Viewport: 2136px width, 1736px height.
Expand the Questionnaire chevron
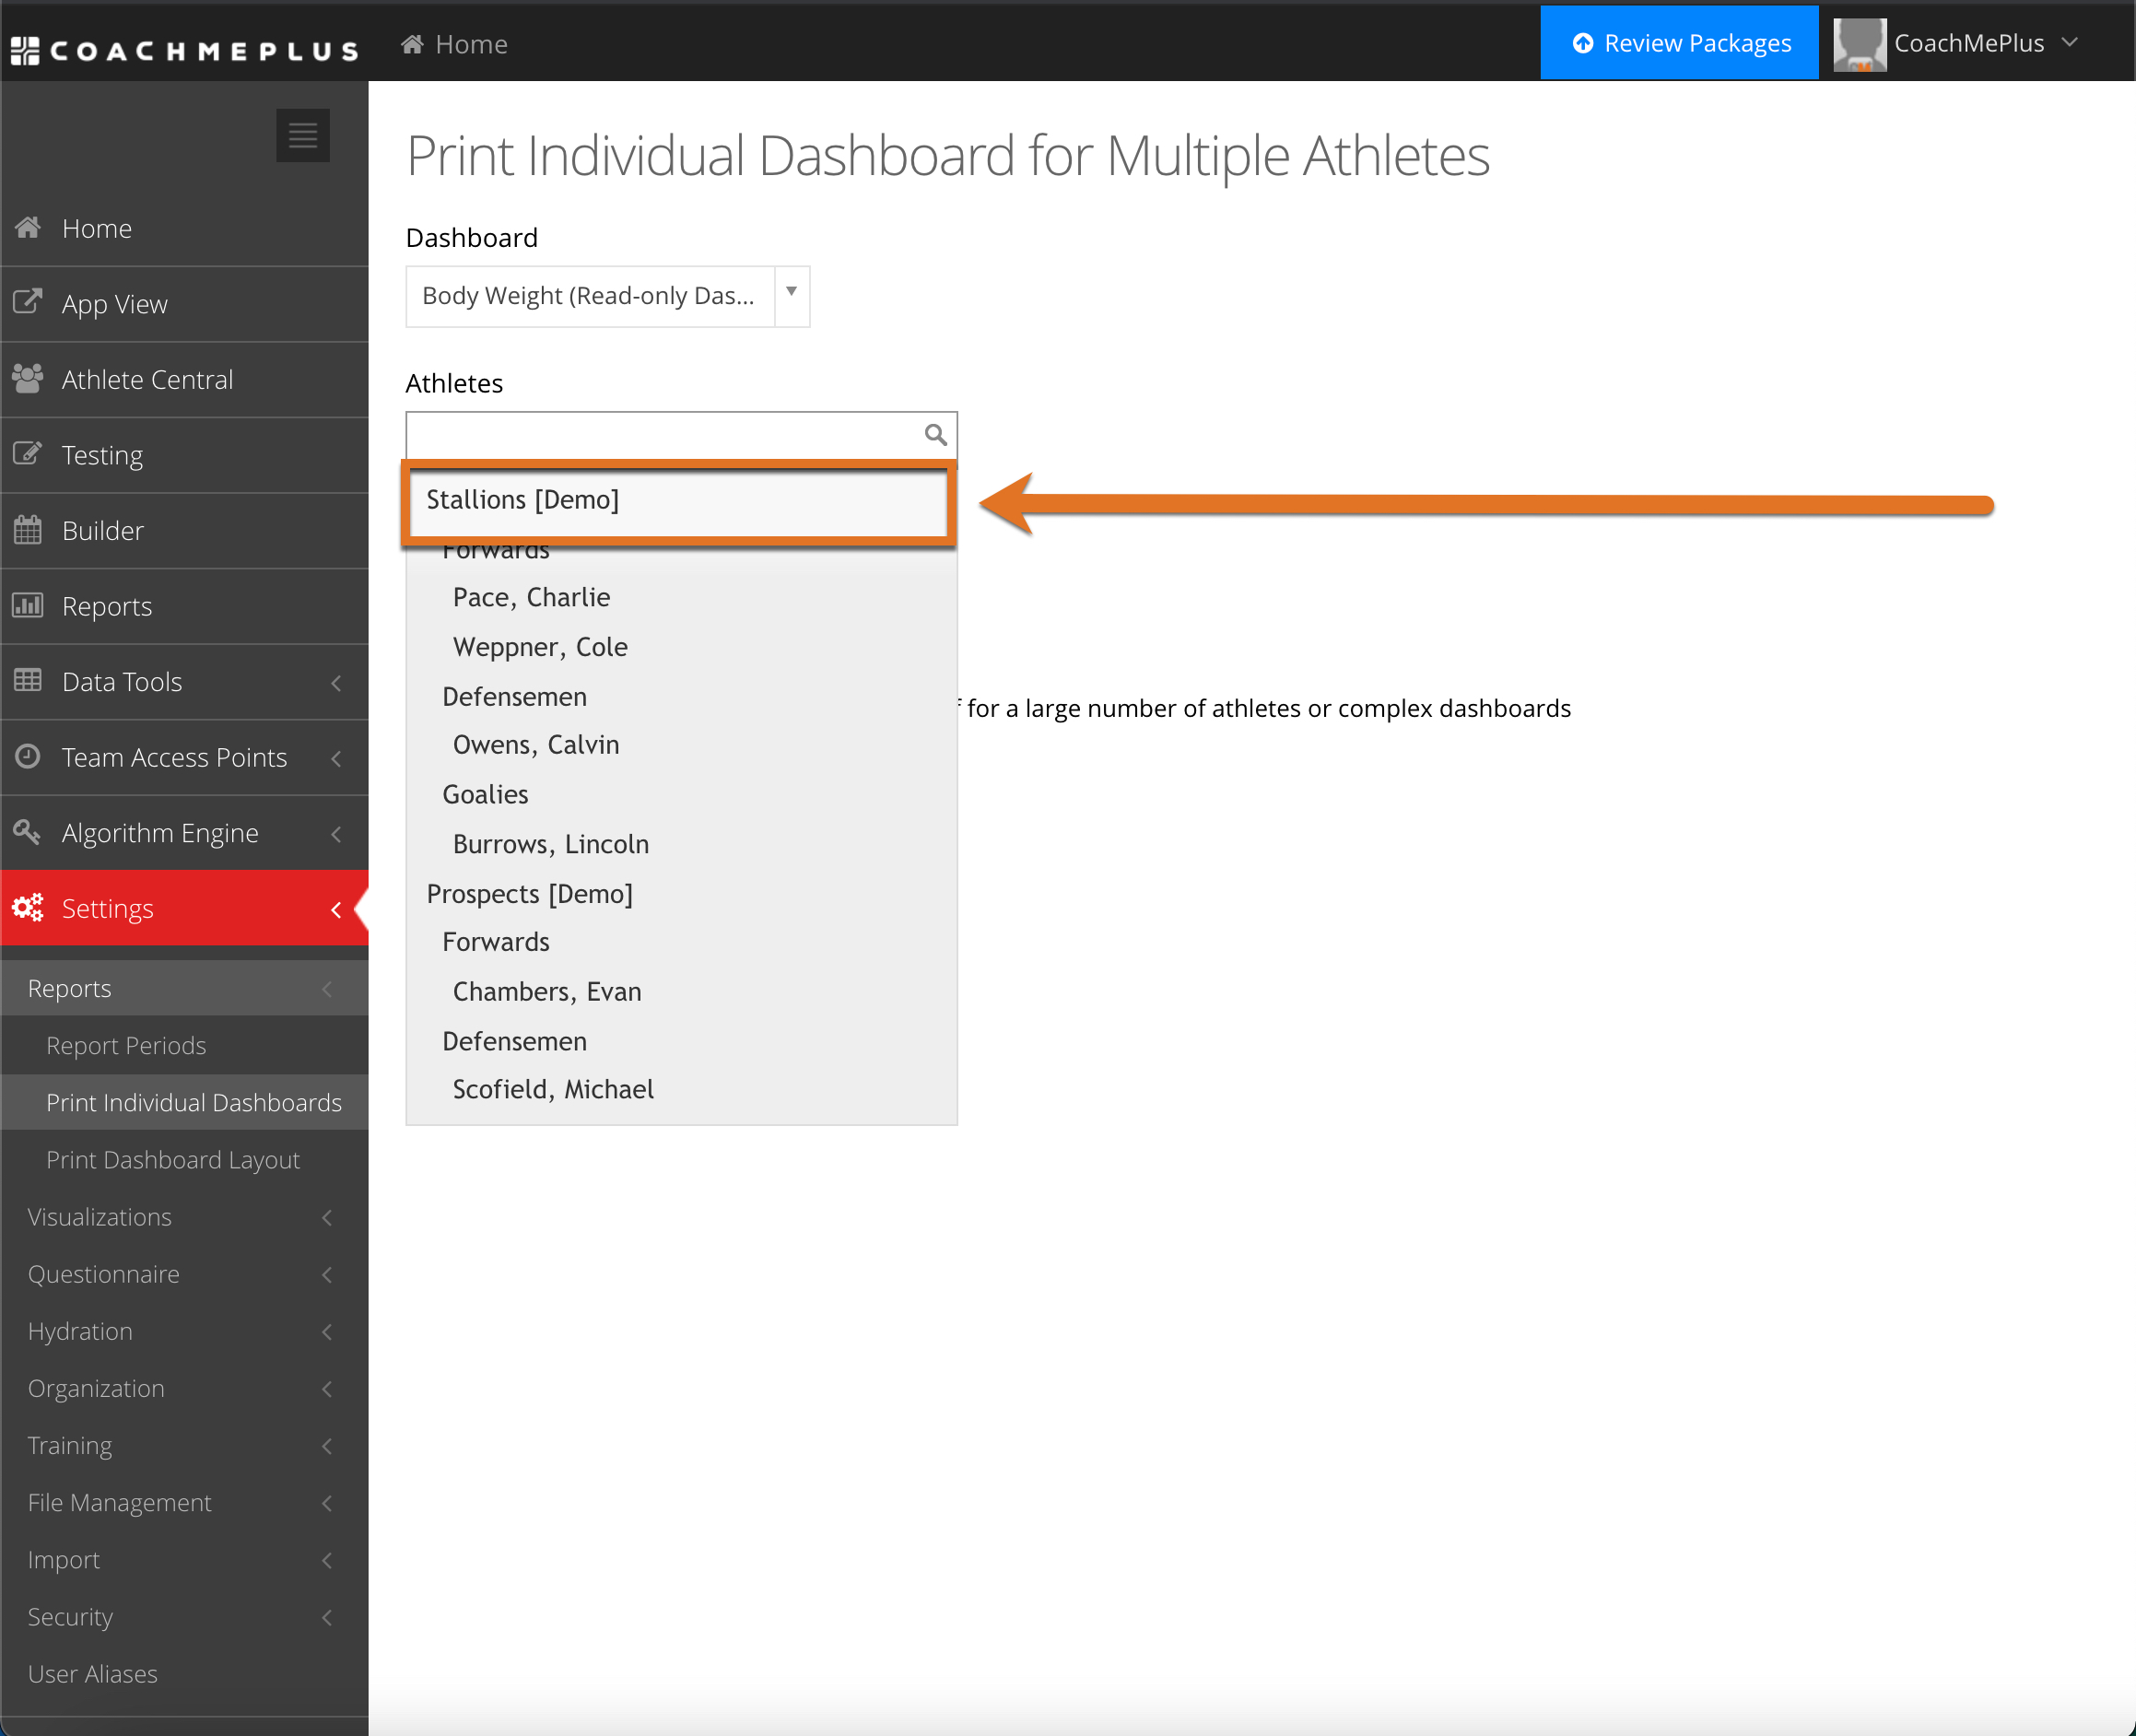(x=327, y=1275)
